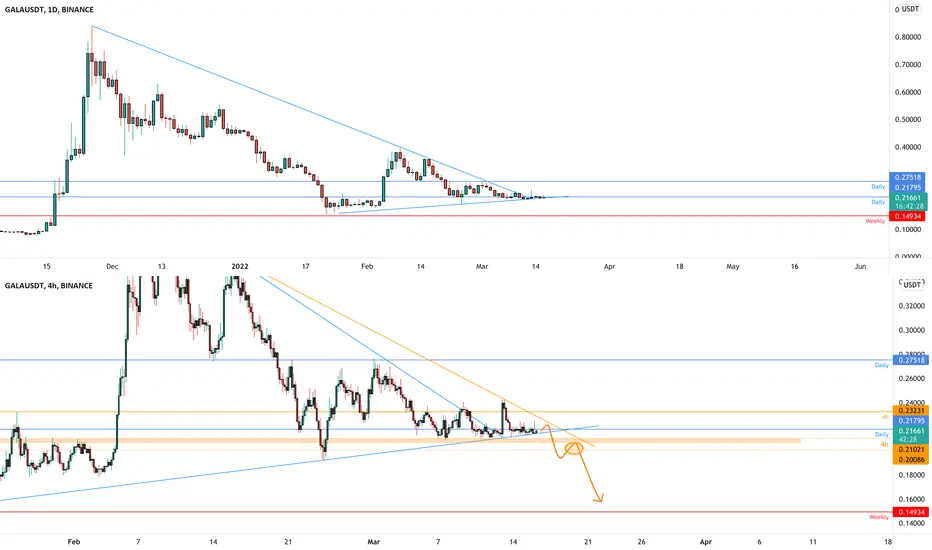Click the 0.14000 price axis value
This screenshot has height=550, width=932.
912,523
